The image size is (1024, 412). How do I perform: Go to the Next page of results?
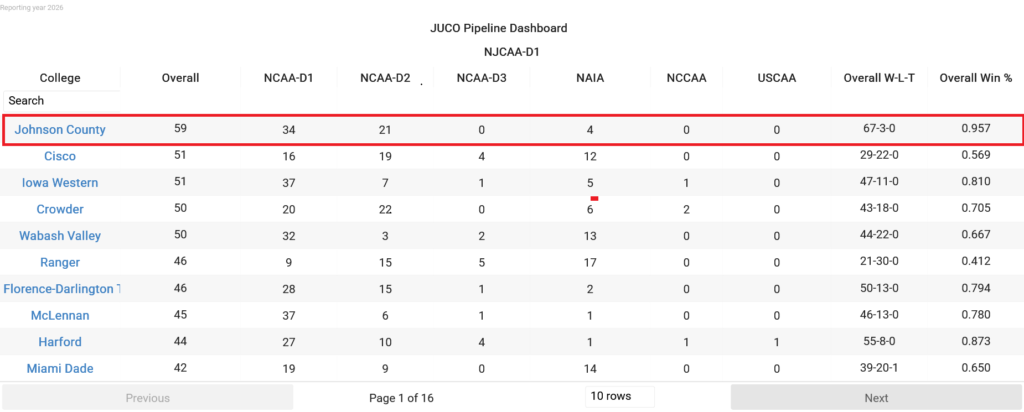pos(876,398)
